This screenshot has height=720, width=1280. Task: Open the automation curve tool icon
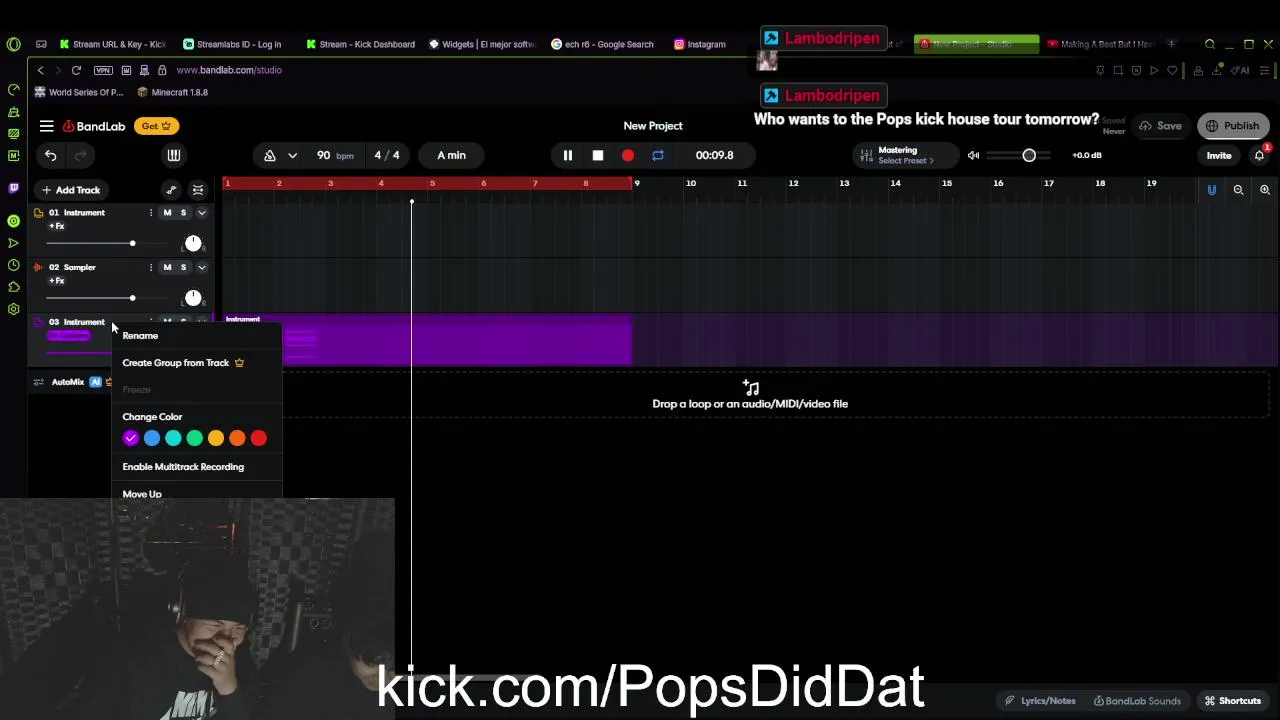click(171, 190)
